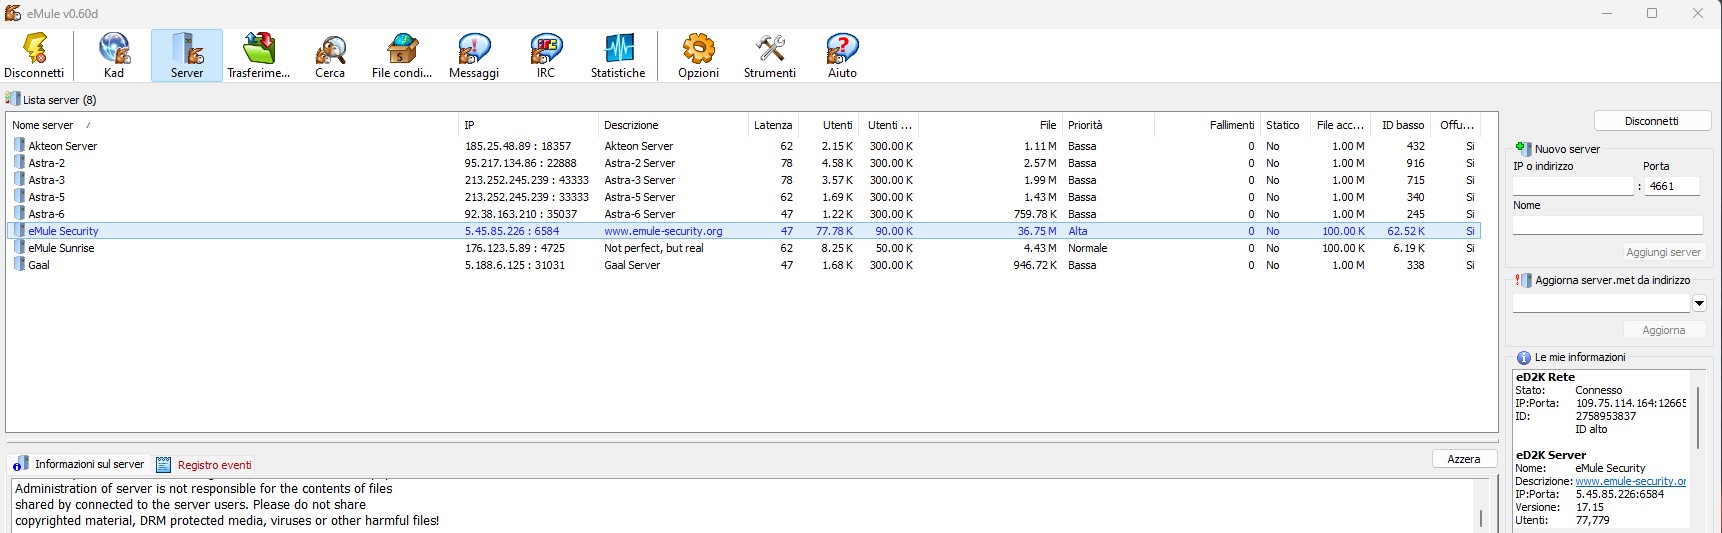
Task: Click the Azzera button
Action: [1464, 459]
